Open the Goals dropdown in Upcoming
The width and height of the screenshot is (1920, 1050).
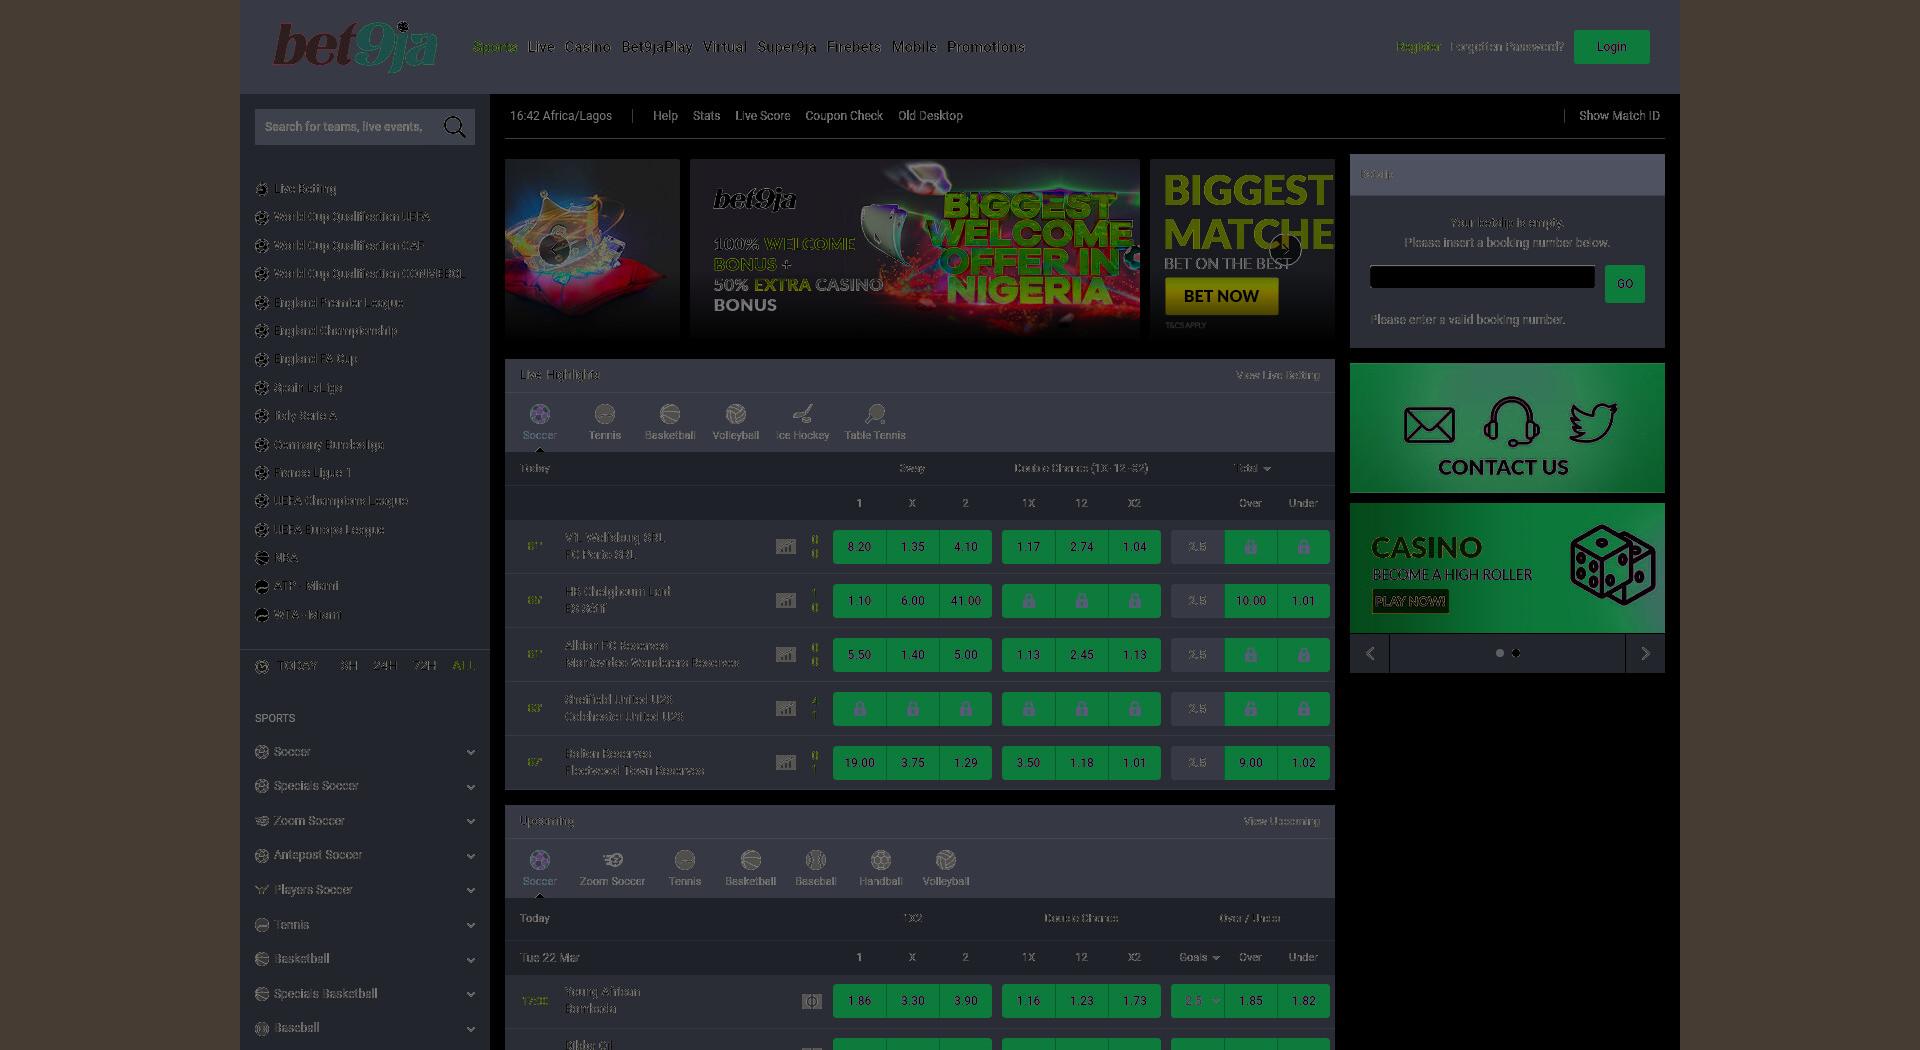[1199, 957]
